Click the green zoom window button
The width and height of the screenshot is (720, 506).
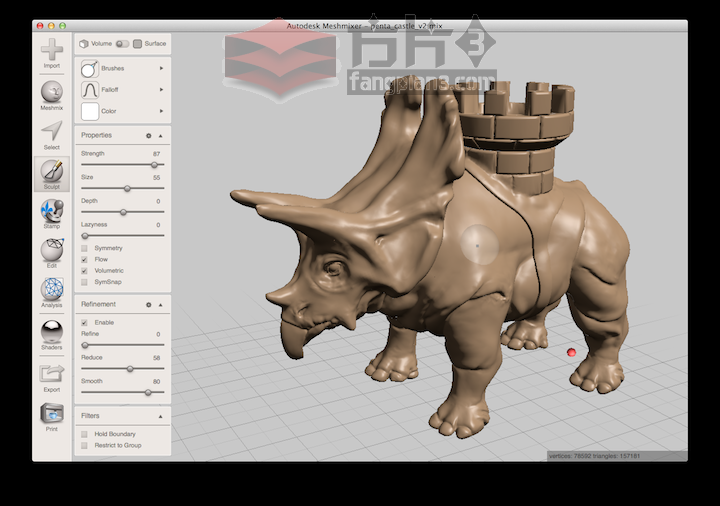(62, 26)
